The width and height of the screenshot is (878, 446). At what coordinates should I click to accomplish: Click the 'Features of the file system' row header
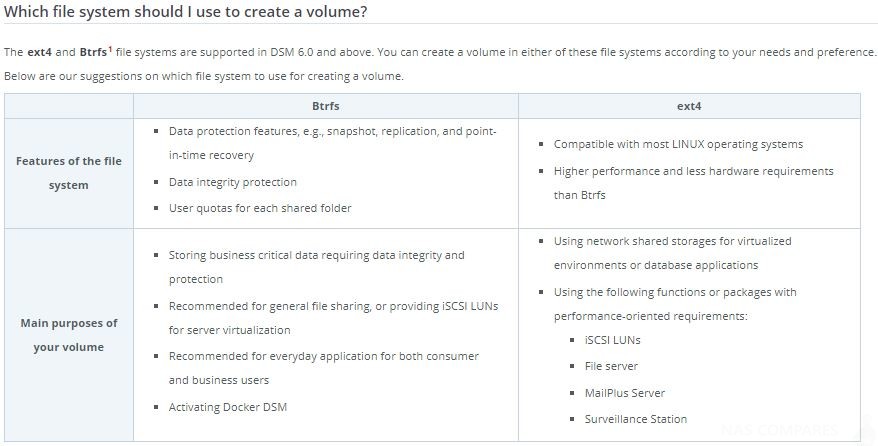coord(68,173)
